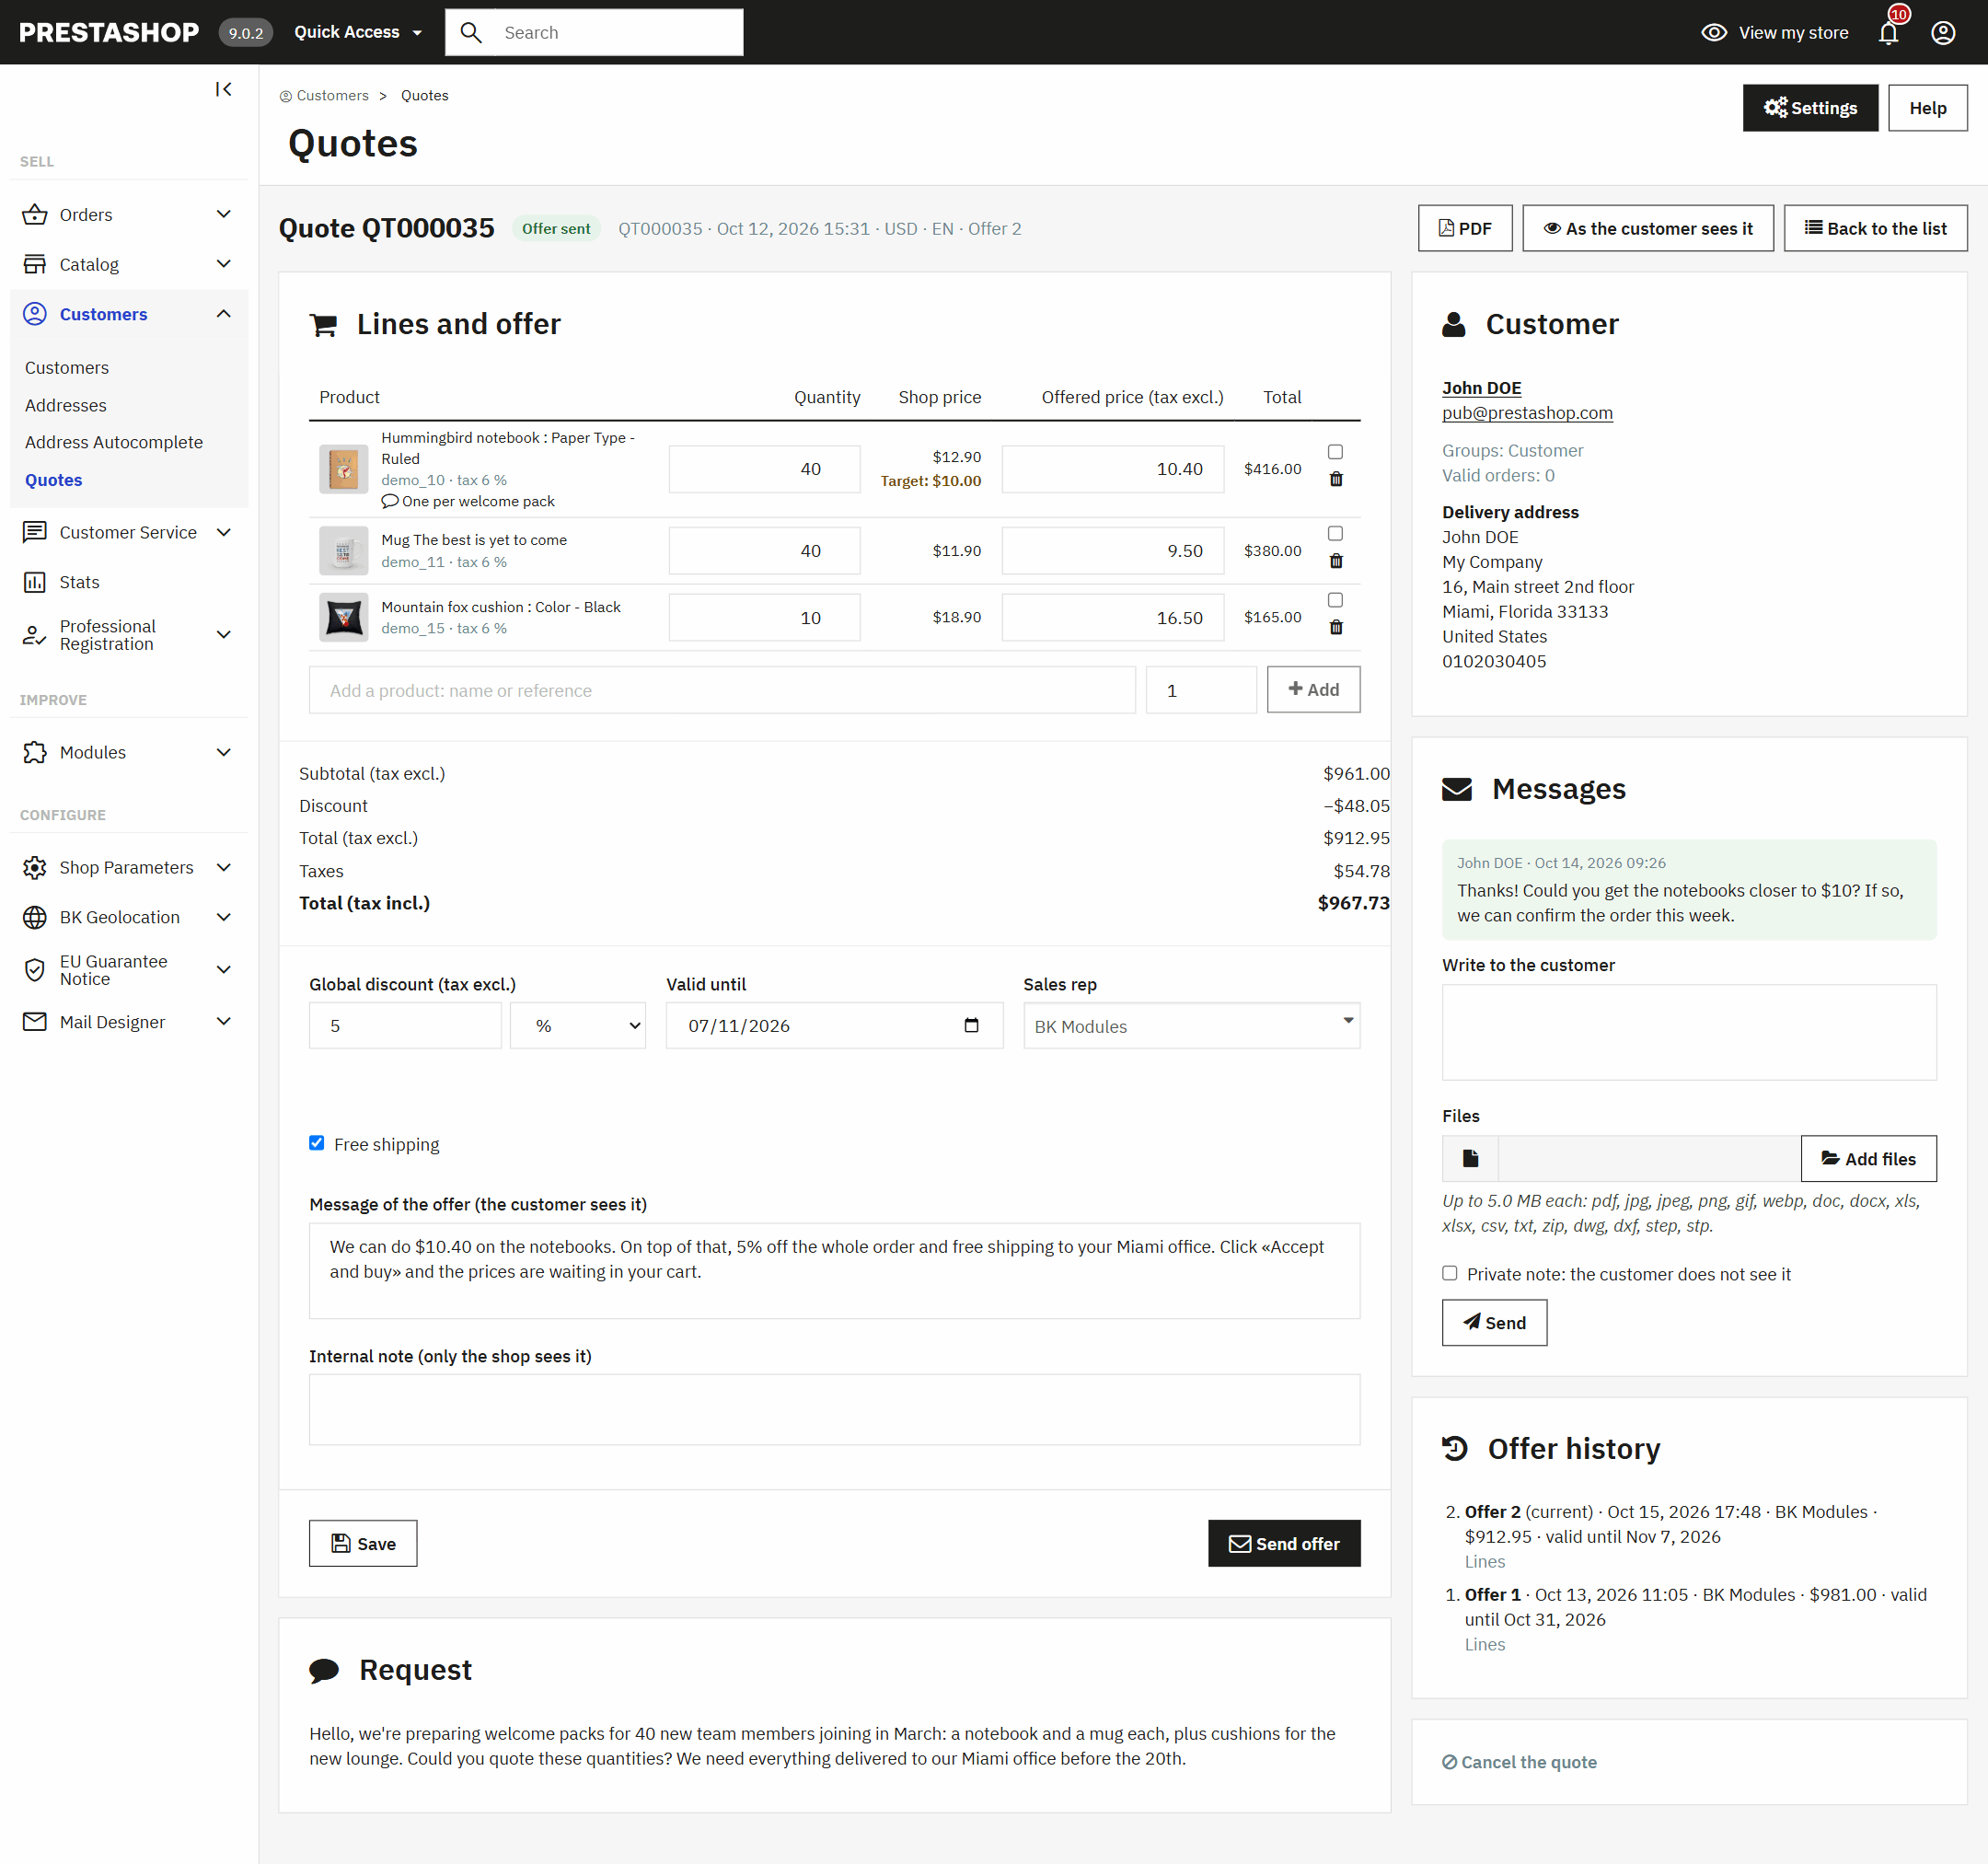Click Add files button
The height and width of the screenshot is (1864, 1988).
(1868, 1158)
